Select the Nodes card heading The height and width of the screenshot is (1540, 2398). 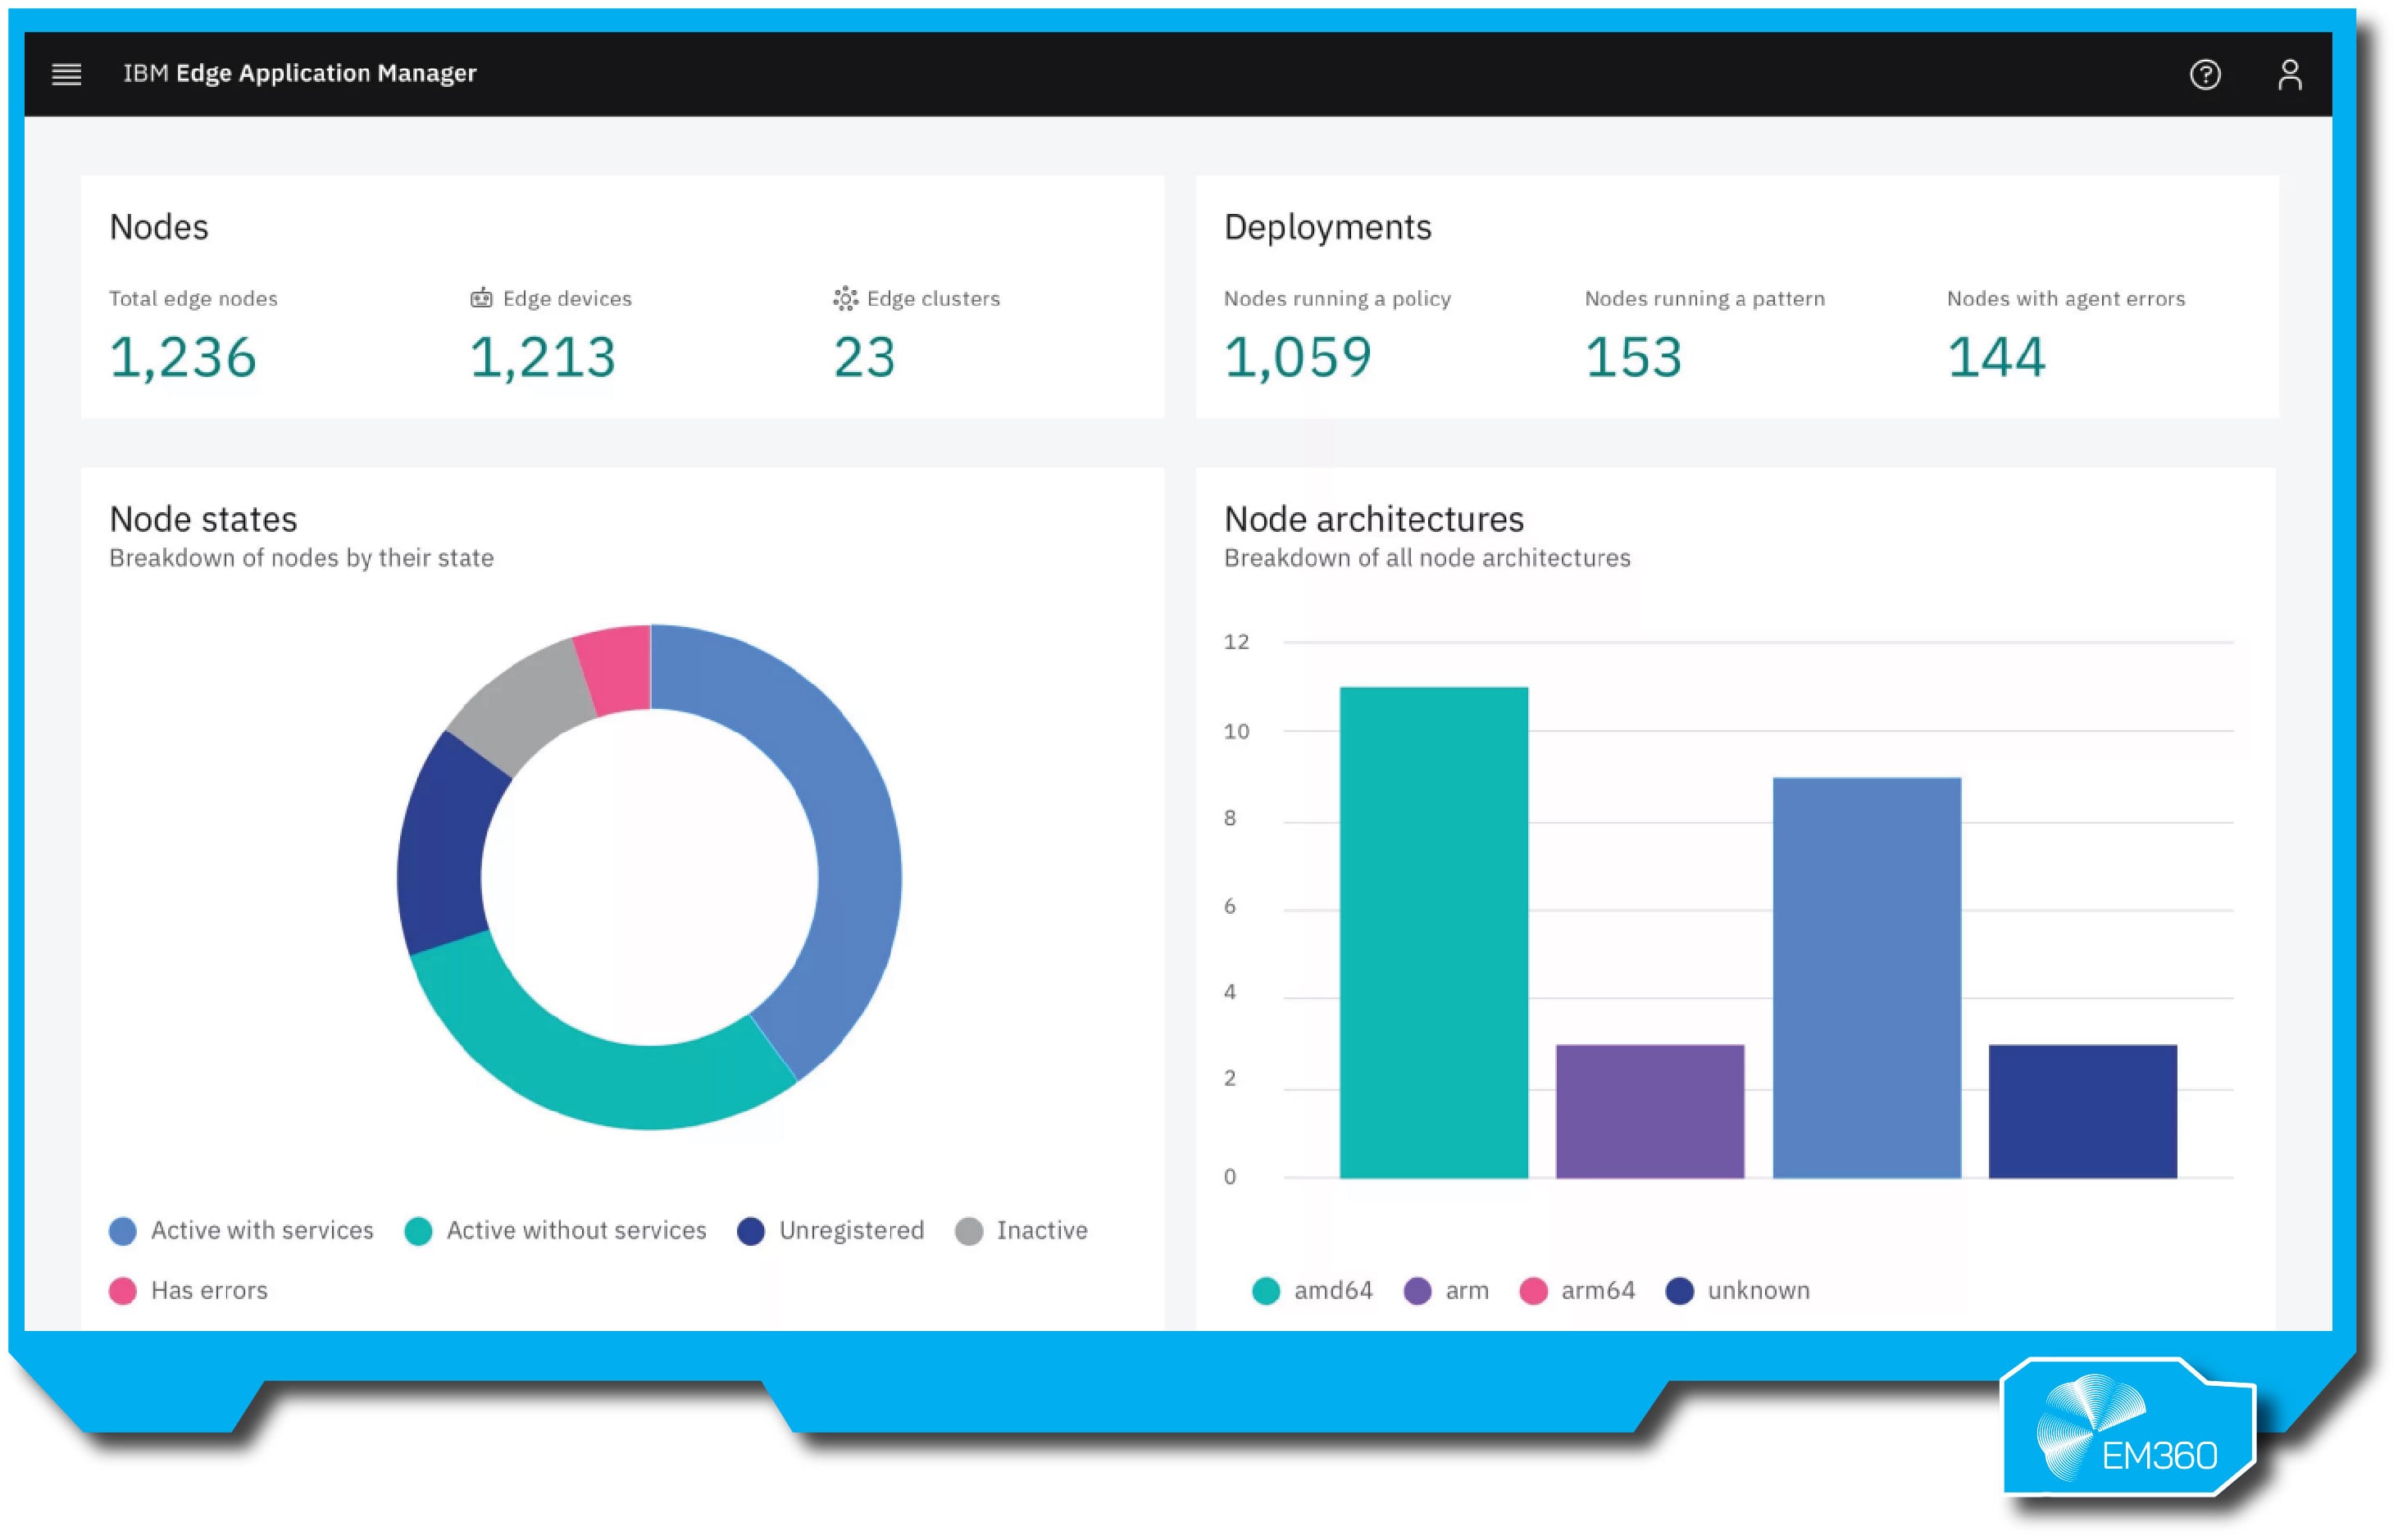158,227
